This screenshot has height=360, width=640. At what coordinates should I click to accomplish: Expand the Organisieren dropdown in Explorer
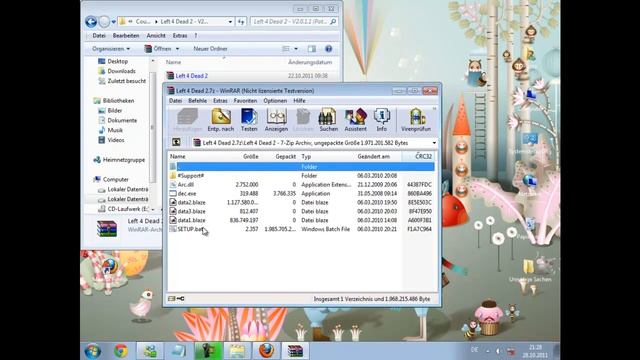[111, 49]
